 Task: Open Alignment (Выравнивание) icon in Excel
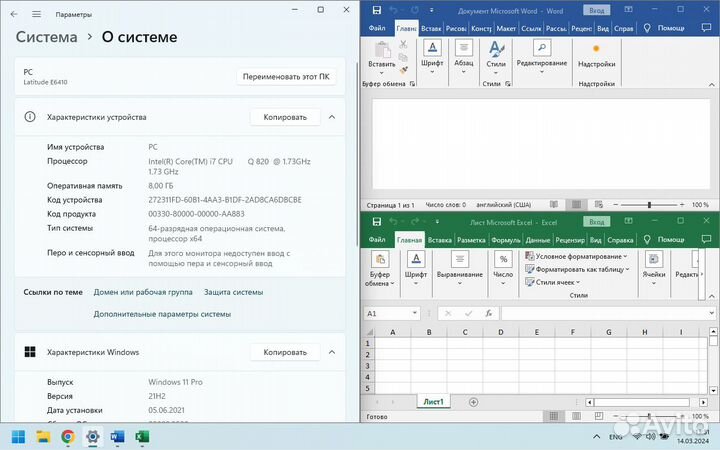click(460, 259)
